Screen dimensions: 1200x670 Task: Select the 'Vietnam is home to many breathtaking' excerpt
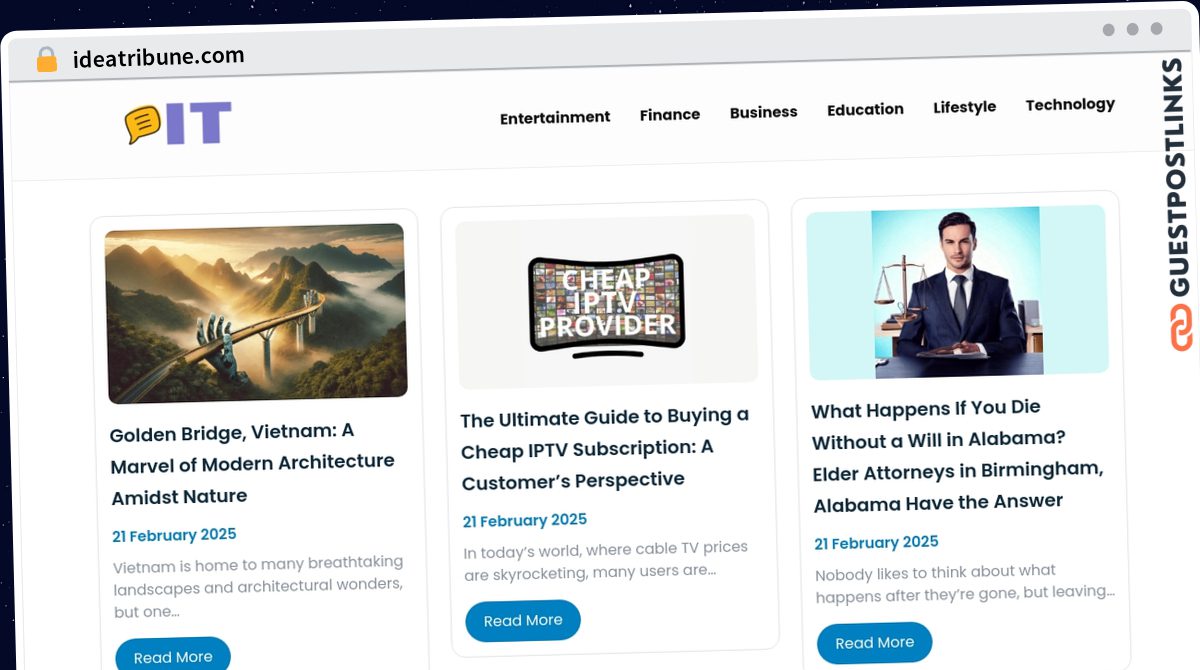click(259, 586)
